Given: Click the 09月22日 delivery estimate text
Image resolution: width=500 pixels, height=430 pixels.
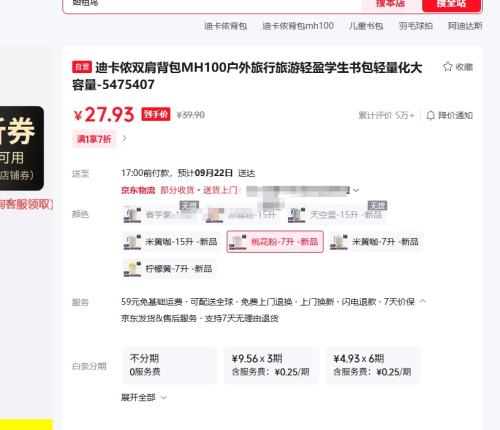Looking at the screenshot, I should coord(214,173).
